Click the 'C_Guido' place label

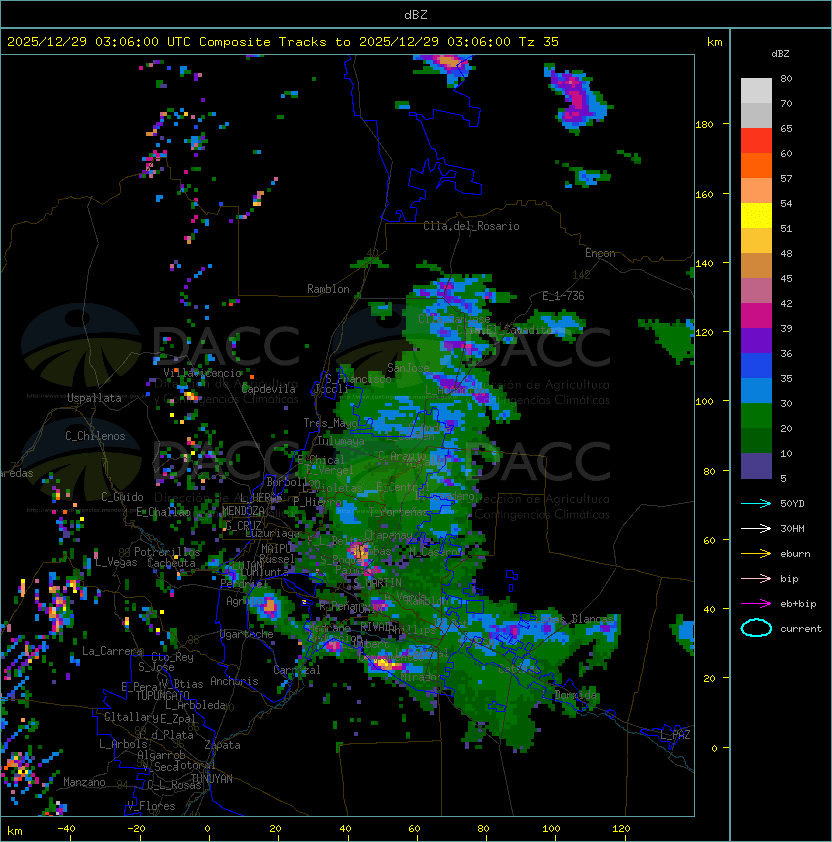[x=122, y=497]
